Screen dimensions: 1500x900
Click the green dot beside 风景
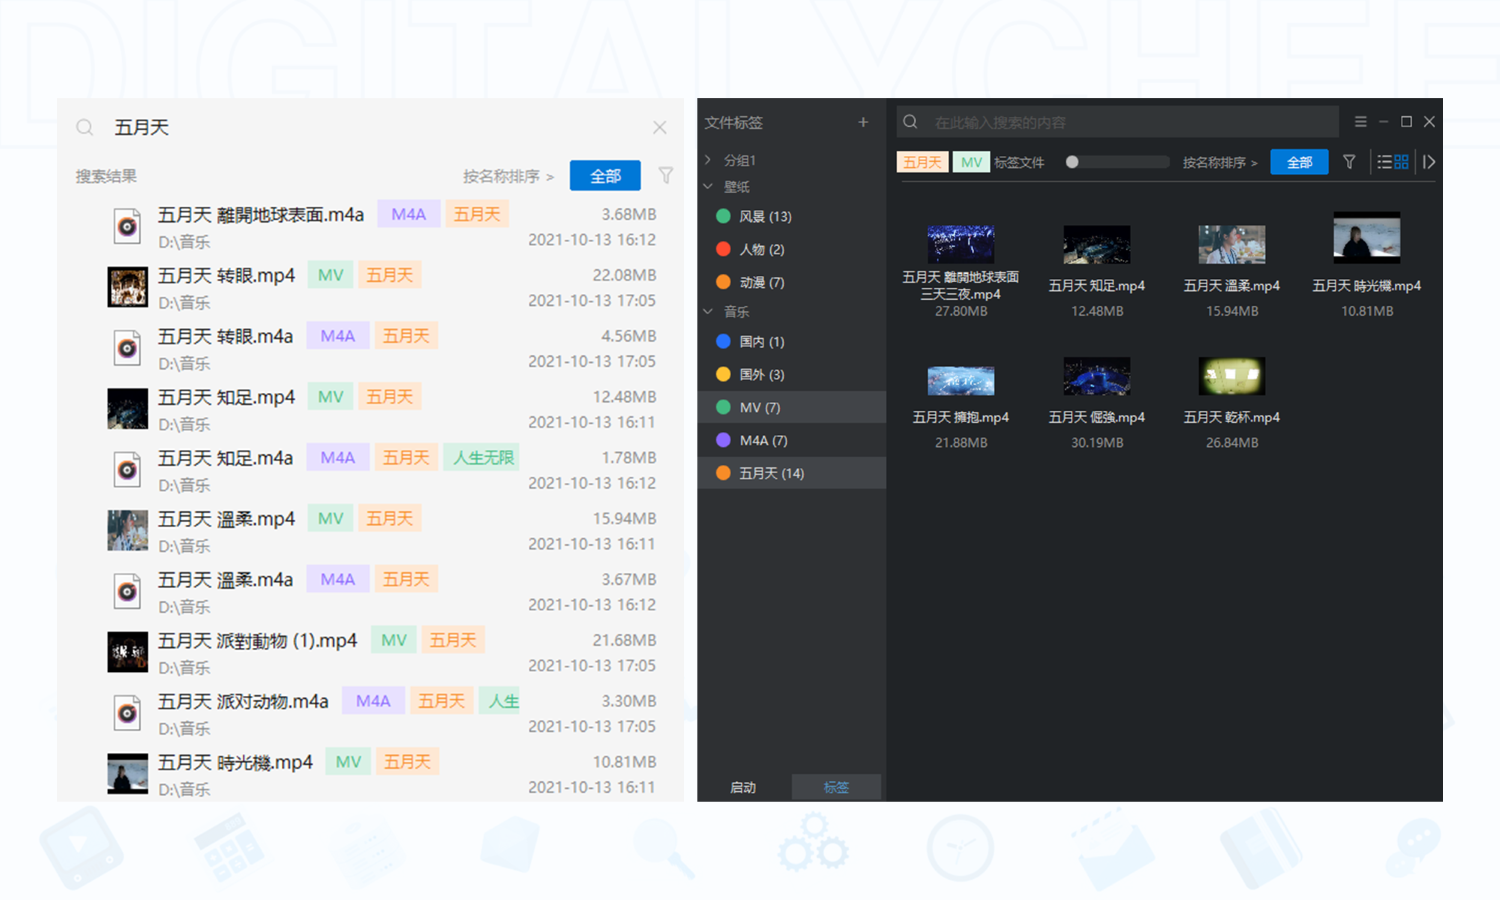click(723, 216)
